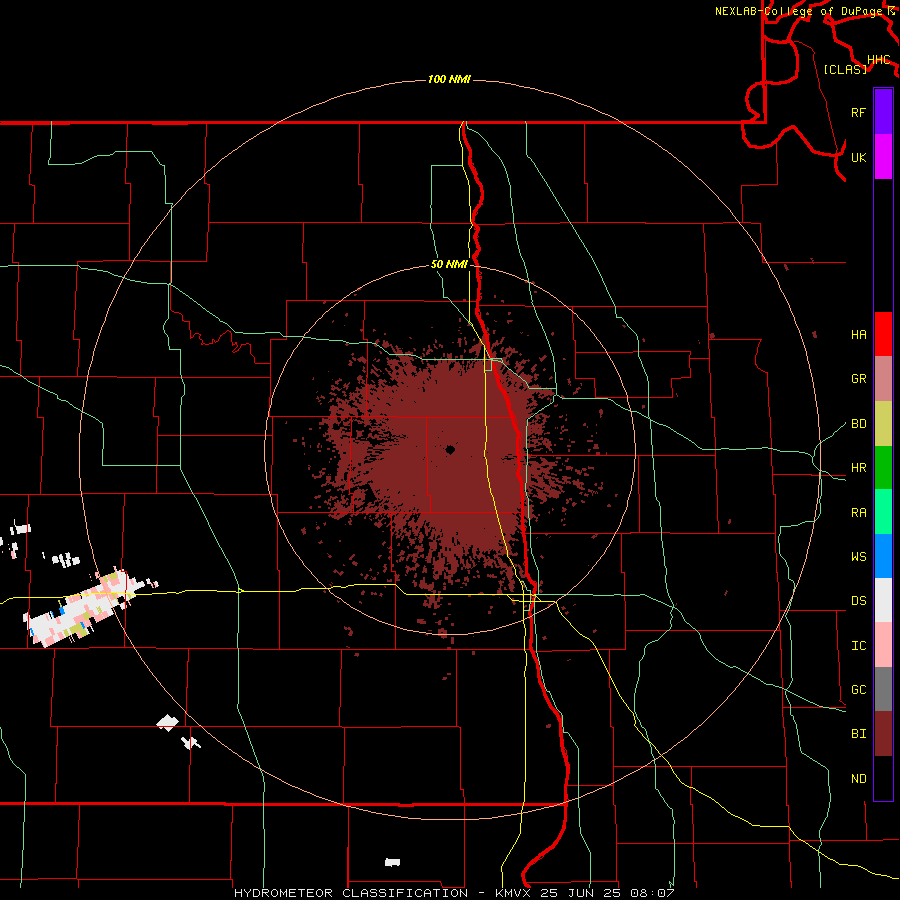
Task: Select the BI biological dark red swatch
Action: click(883, 734)
